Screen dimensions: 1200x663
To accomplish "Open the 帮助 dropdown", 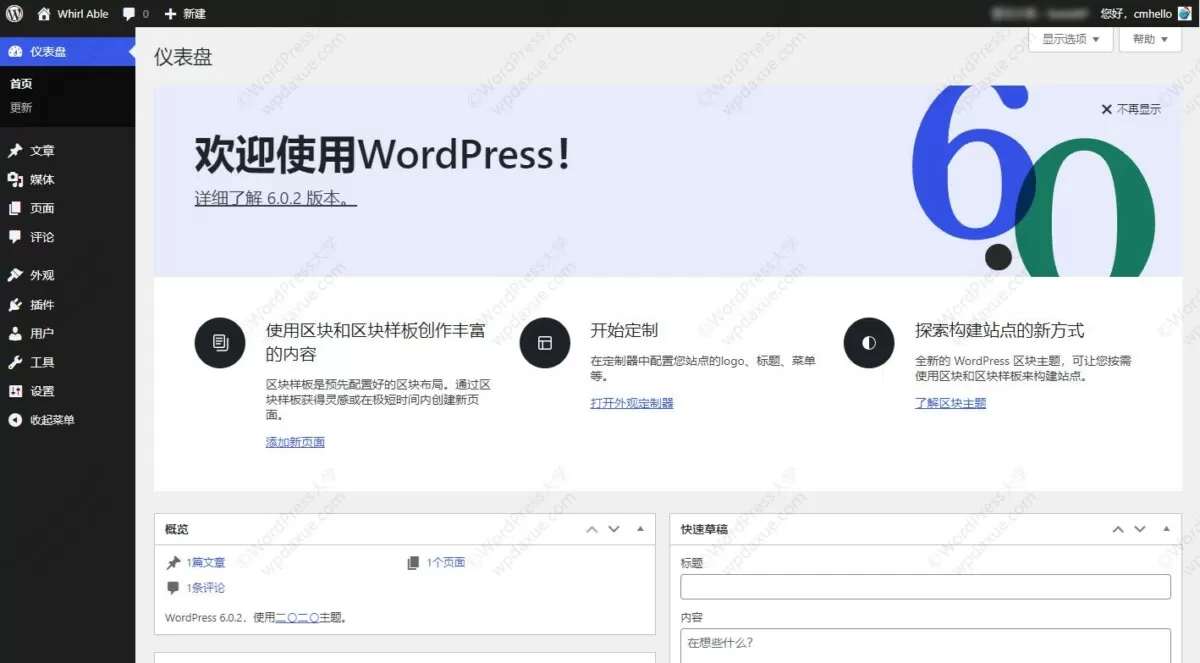I will click(x=1148, y=39).
